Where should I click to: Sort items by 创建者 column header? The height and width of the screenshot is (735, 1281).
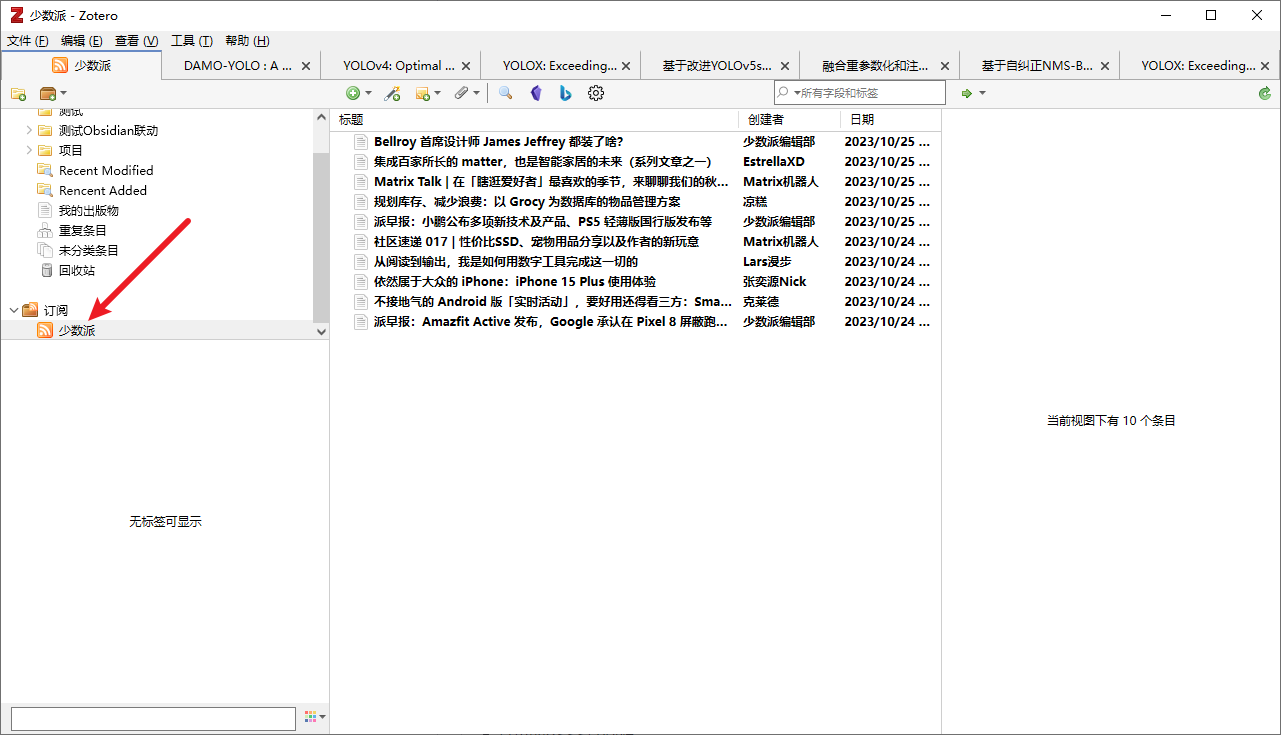pyautogui.click(x=790, y=119)
